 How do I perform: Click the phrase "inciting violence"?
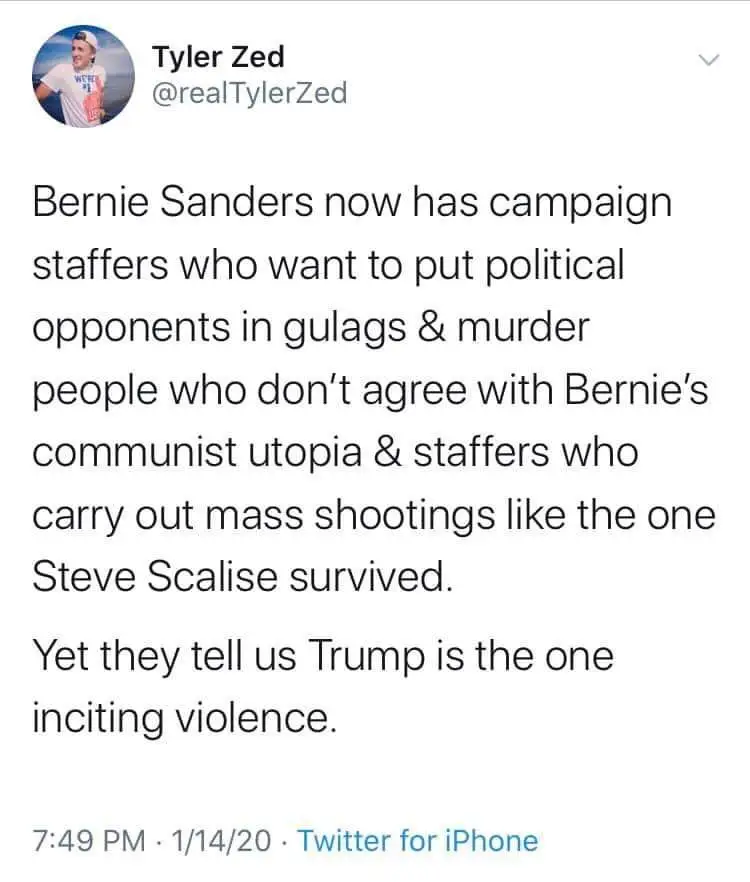(x=180, y=719)
